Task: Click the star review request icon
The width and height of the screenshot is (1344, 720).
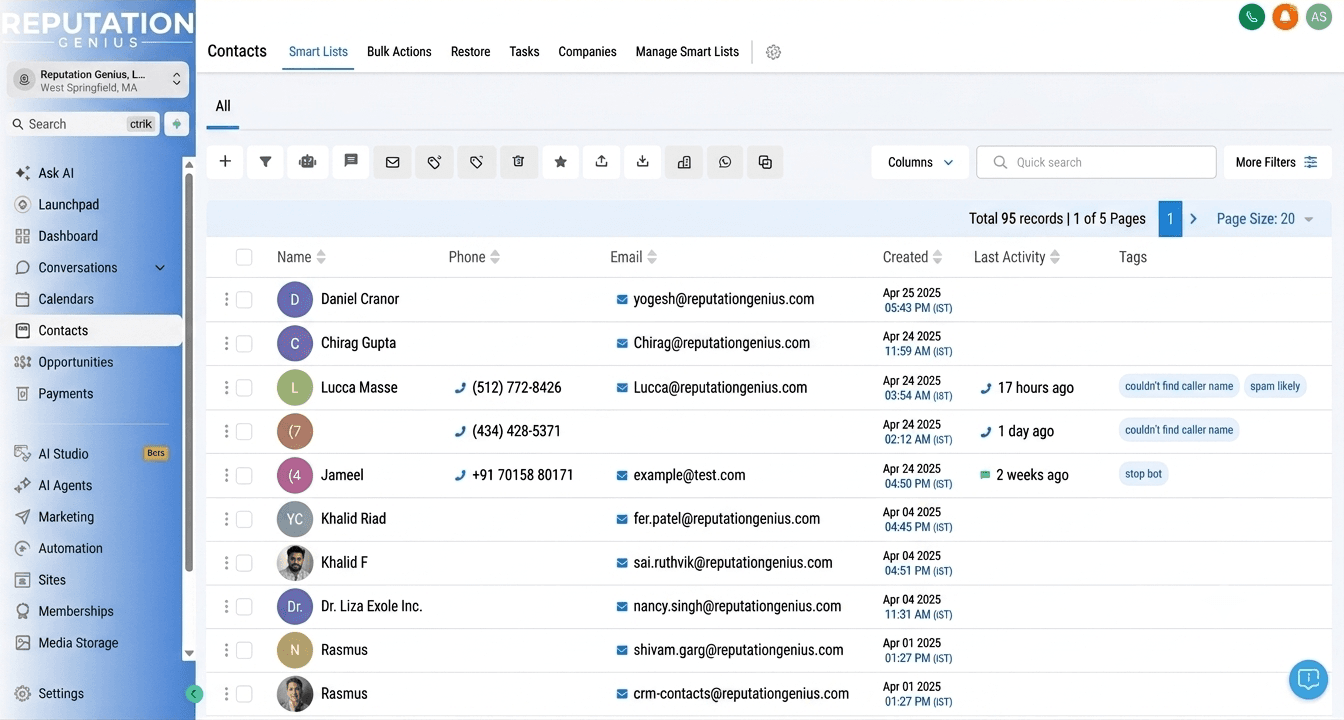Action: click(x=561, y=162)
